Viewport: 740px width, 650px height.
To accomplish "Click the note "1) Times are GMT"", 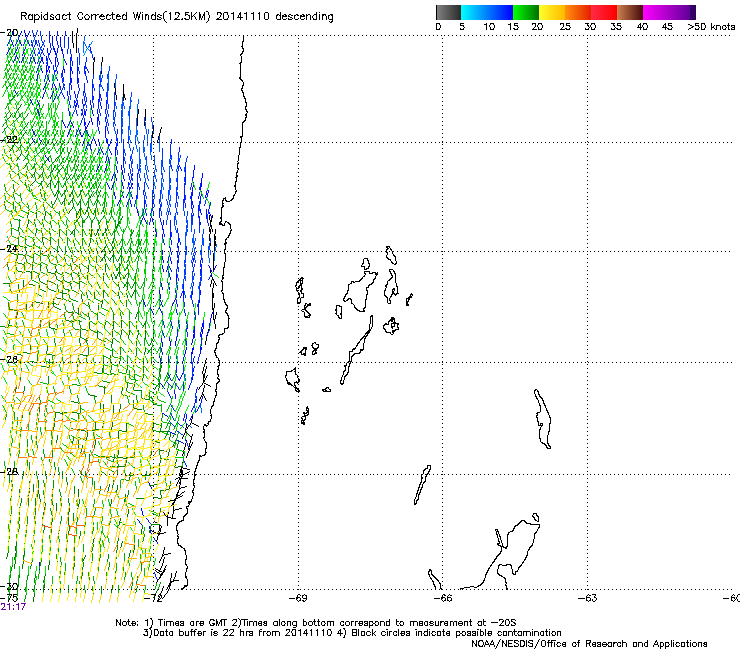I will click(x=186, y=623).
